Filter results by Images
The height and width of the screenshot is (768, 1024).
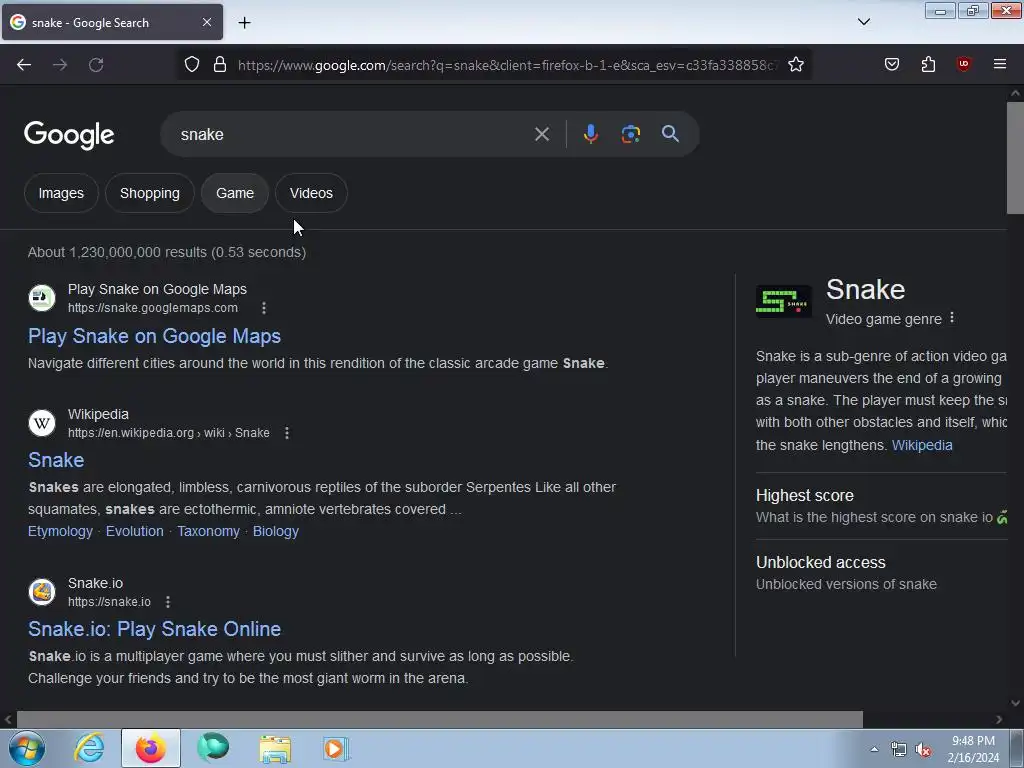click(x=61, y=193)
